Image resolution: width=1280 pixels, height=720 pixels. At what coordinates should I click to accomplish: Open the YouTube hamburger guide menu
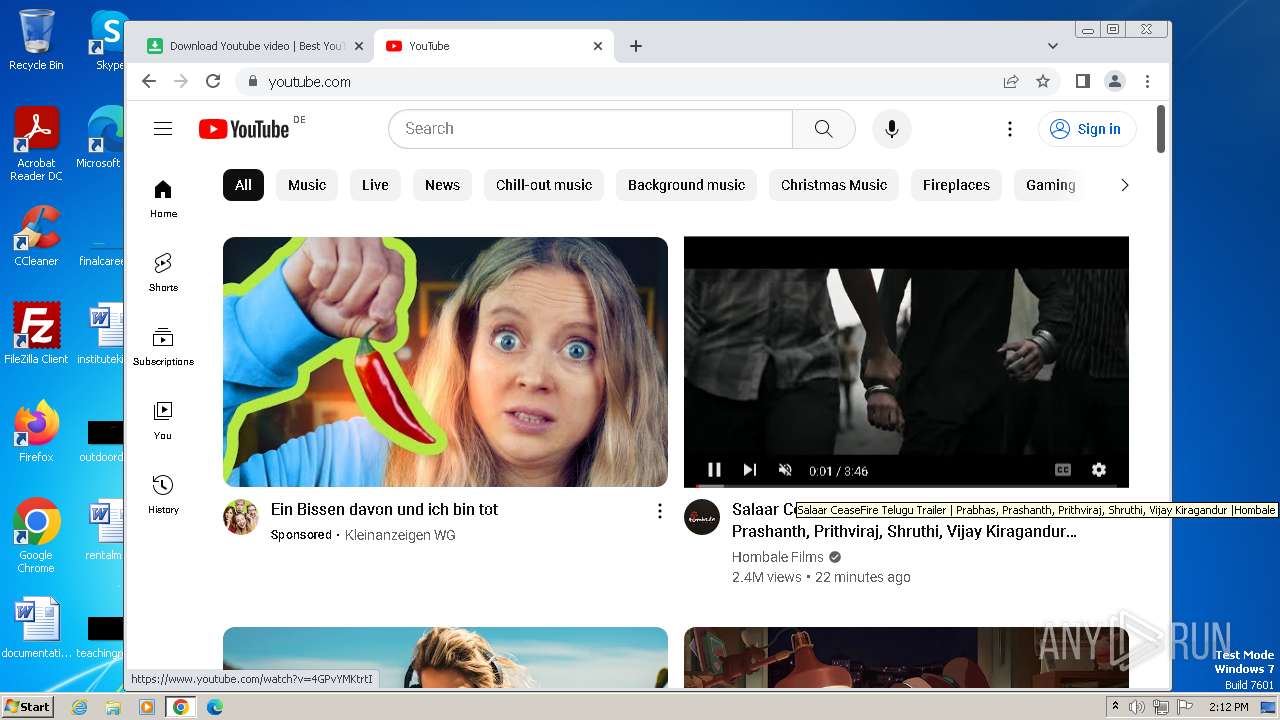point(163,128)
